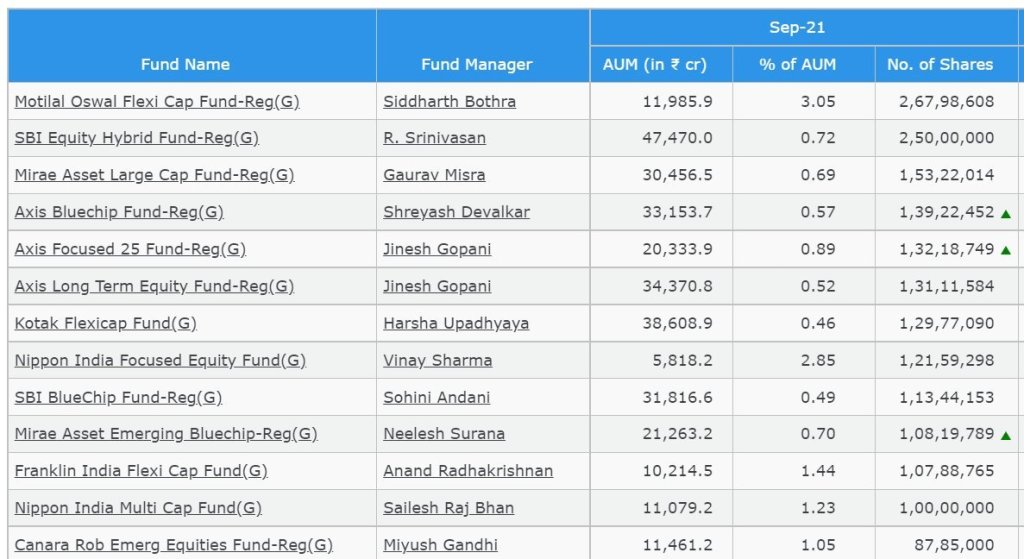This screenshot has height=559, width=1024.
Task: Click Canara Rob Emerg Equities Fund link
Action: 173,545
